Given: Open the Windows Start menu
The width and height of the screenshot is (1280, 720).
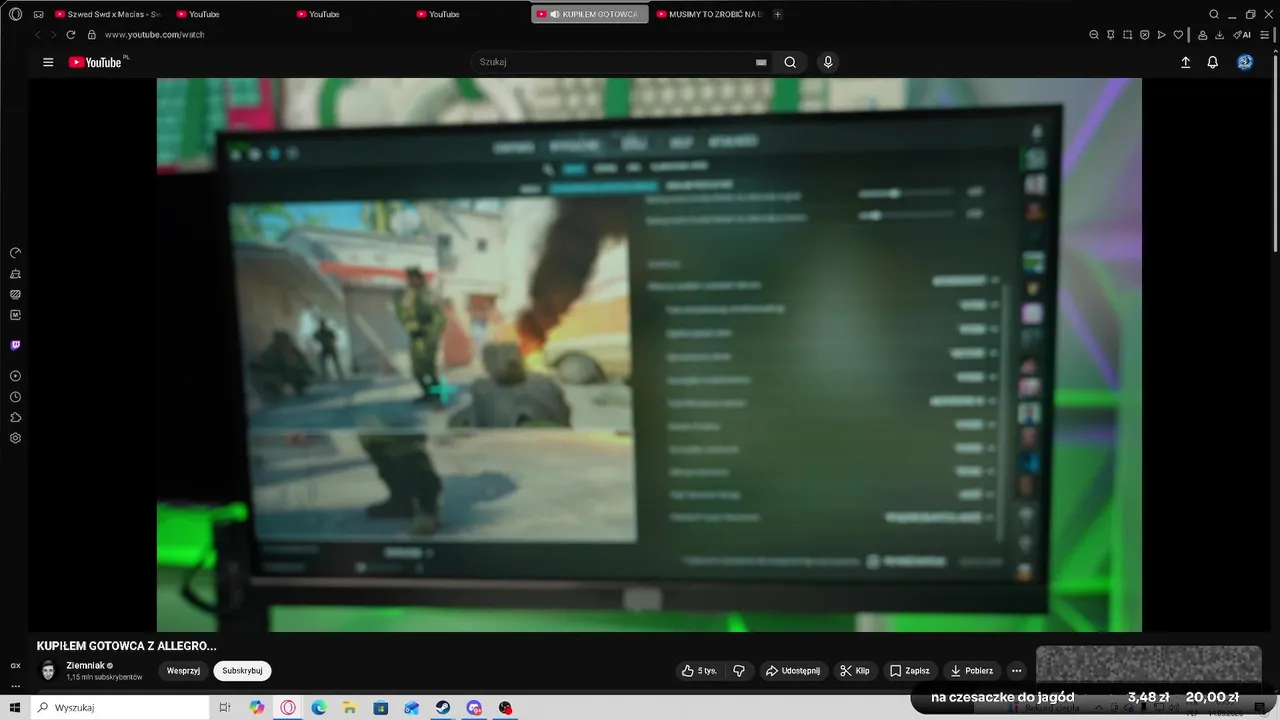Looking at the screenshot, I should pyautogui.click(x=15, y=708).
